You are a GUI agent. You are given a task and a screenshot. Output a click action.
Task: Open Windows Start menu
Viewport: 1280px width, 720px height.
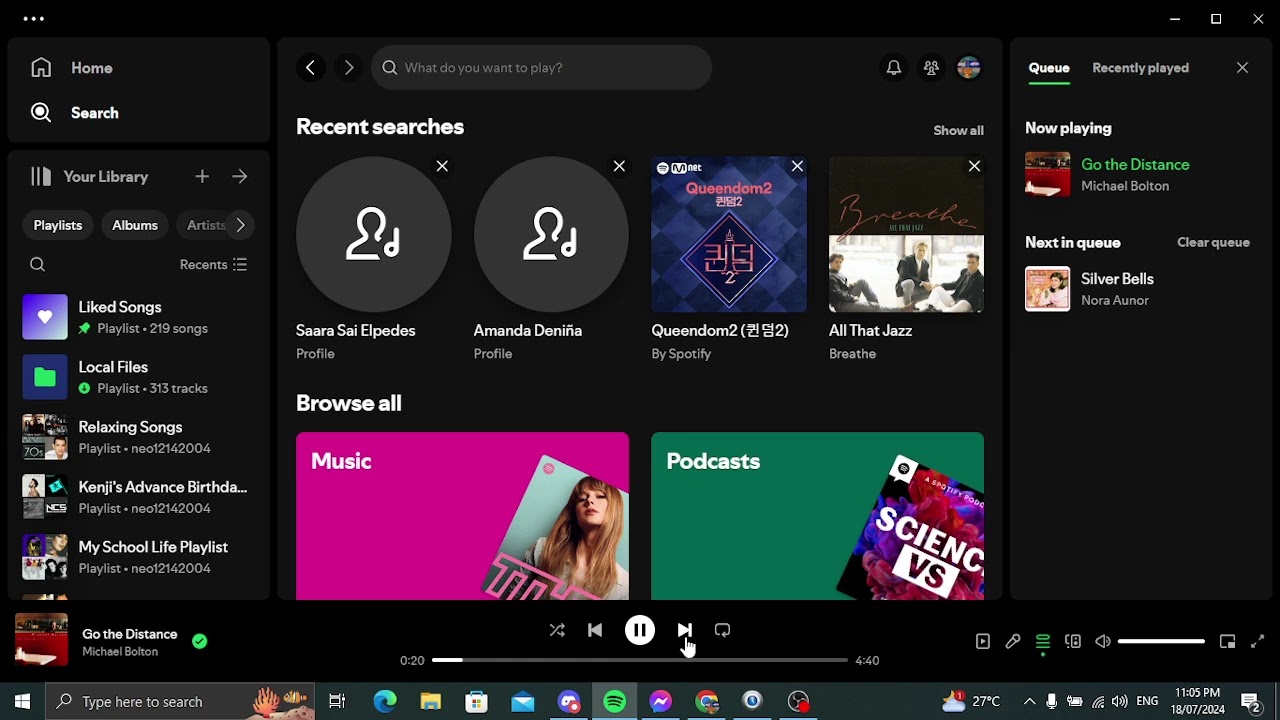tap(22, 702)
